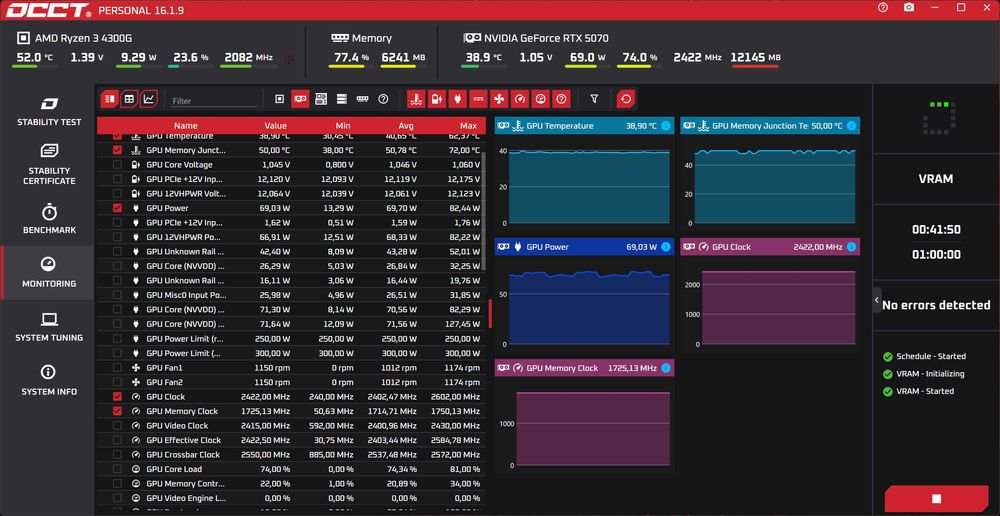Click the reset min/max values icon
This screenshot has height=516, width=1000.
626,99
